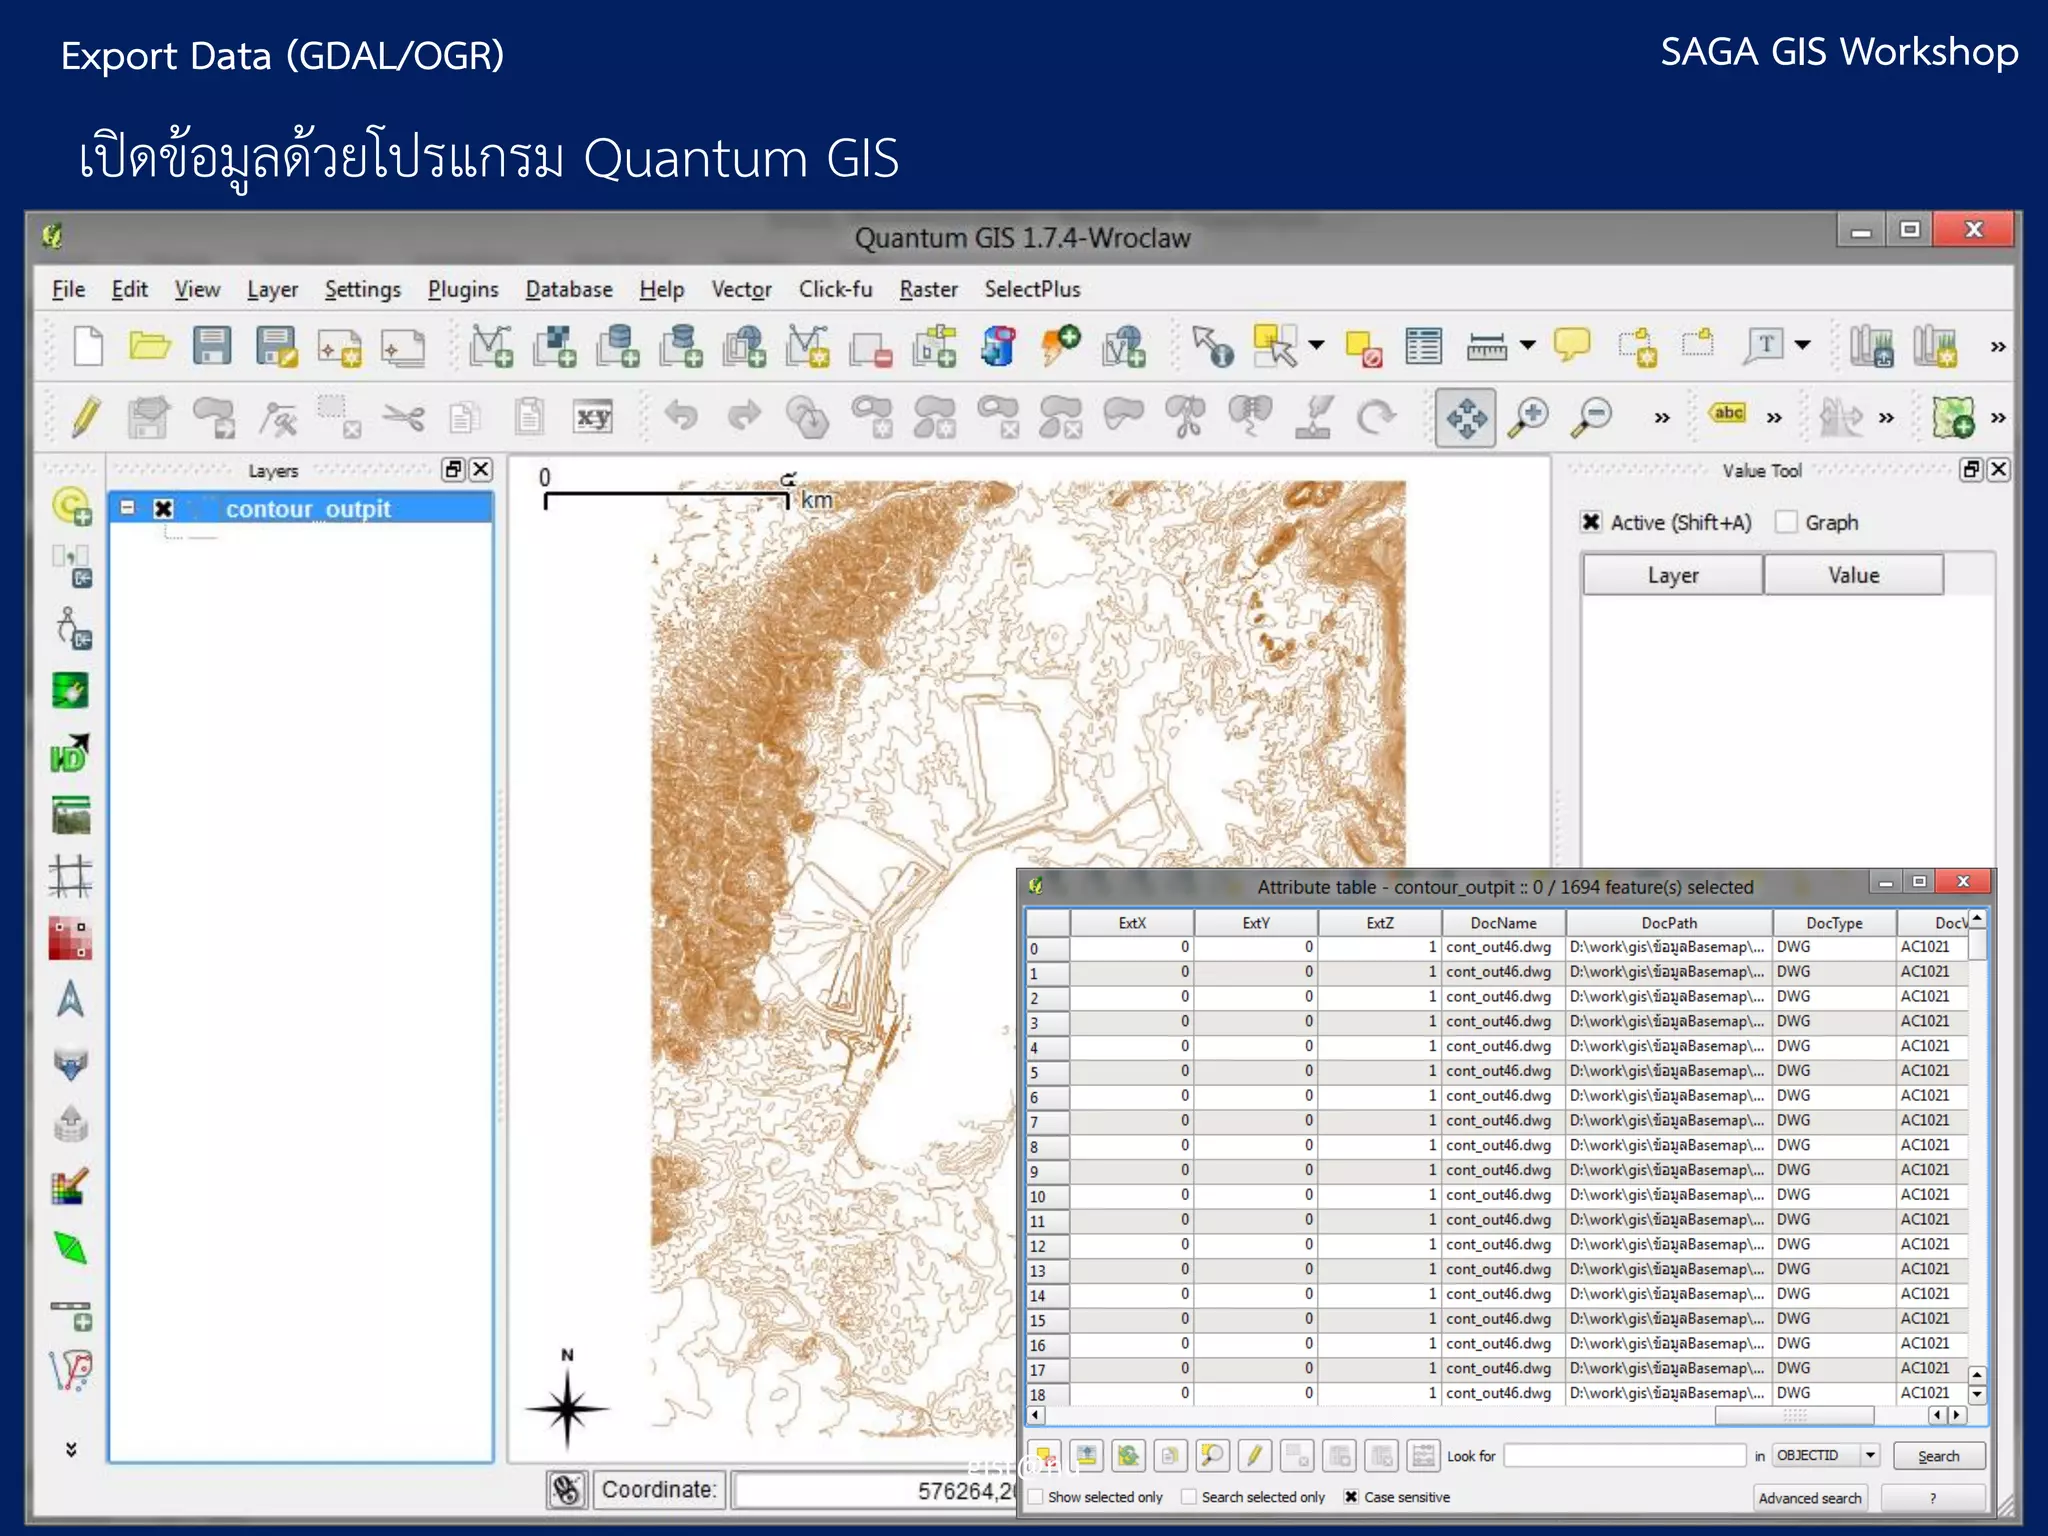Screen dimensions: 2048x1536
Task: Add a raster layer from toolbar
Action: (555, 347)
